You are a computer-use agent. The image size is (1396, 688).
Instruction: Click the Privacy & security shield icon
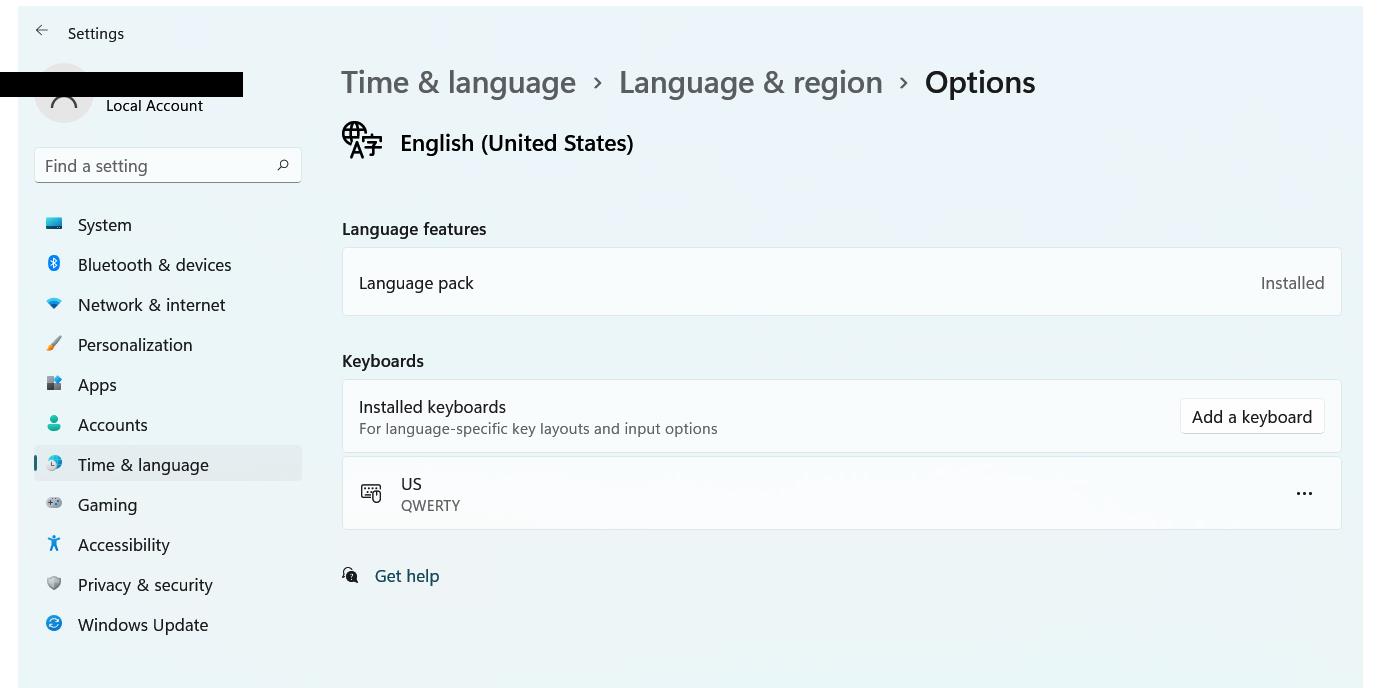point(54,583)
